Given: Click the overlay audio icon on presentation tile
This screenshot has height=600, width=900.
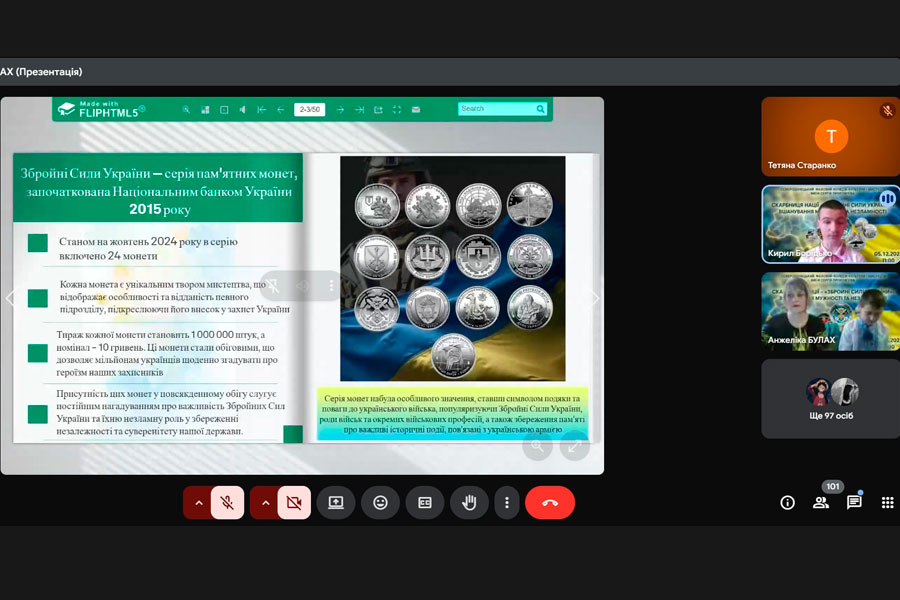Looking at the screenshot, I should coord(302,285).
